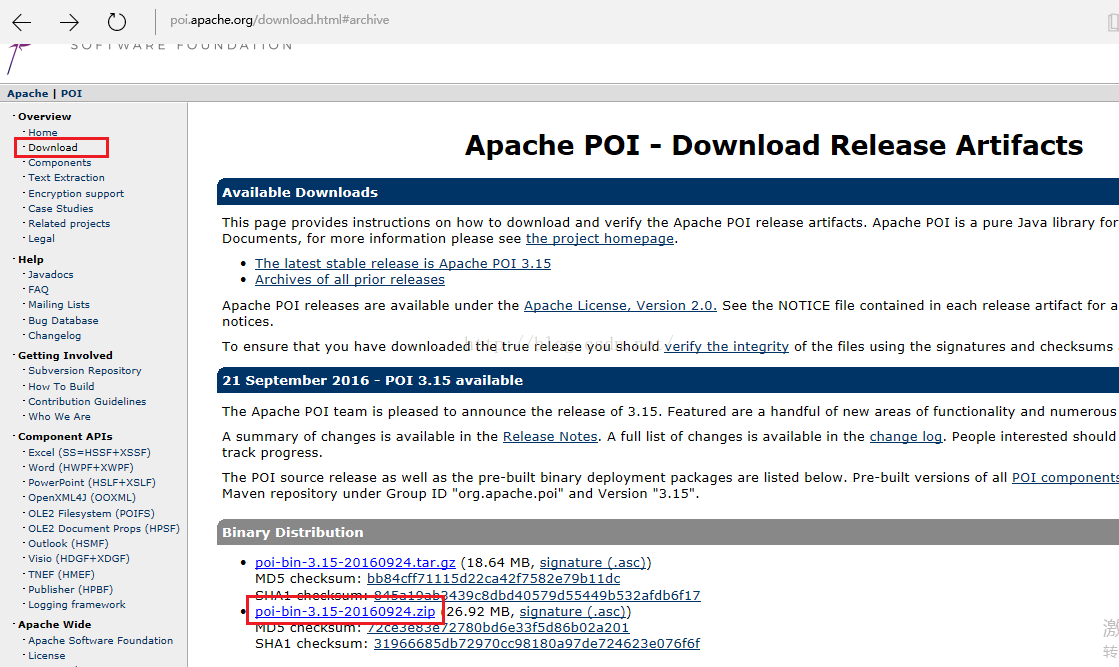Image resolution: width=1119 pixels, height=667 pixels.
Task: Open Changelog sidebar link
Action: [x=54, y=336]
